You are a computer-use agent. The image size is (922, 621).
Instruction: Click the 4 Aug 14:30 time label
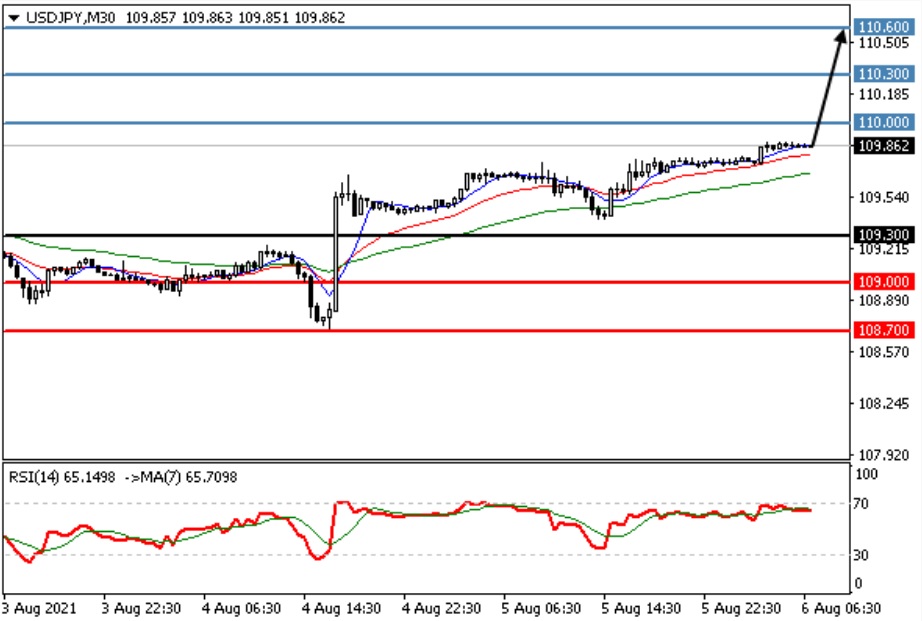coord(342,607)
